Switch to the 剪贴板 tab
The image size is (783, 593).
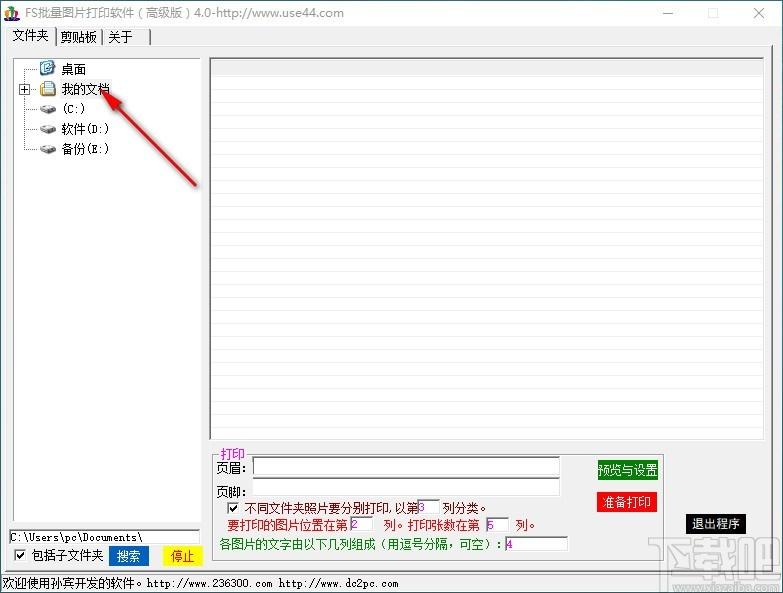pos(78,37)
